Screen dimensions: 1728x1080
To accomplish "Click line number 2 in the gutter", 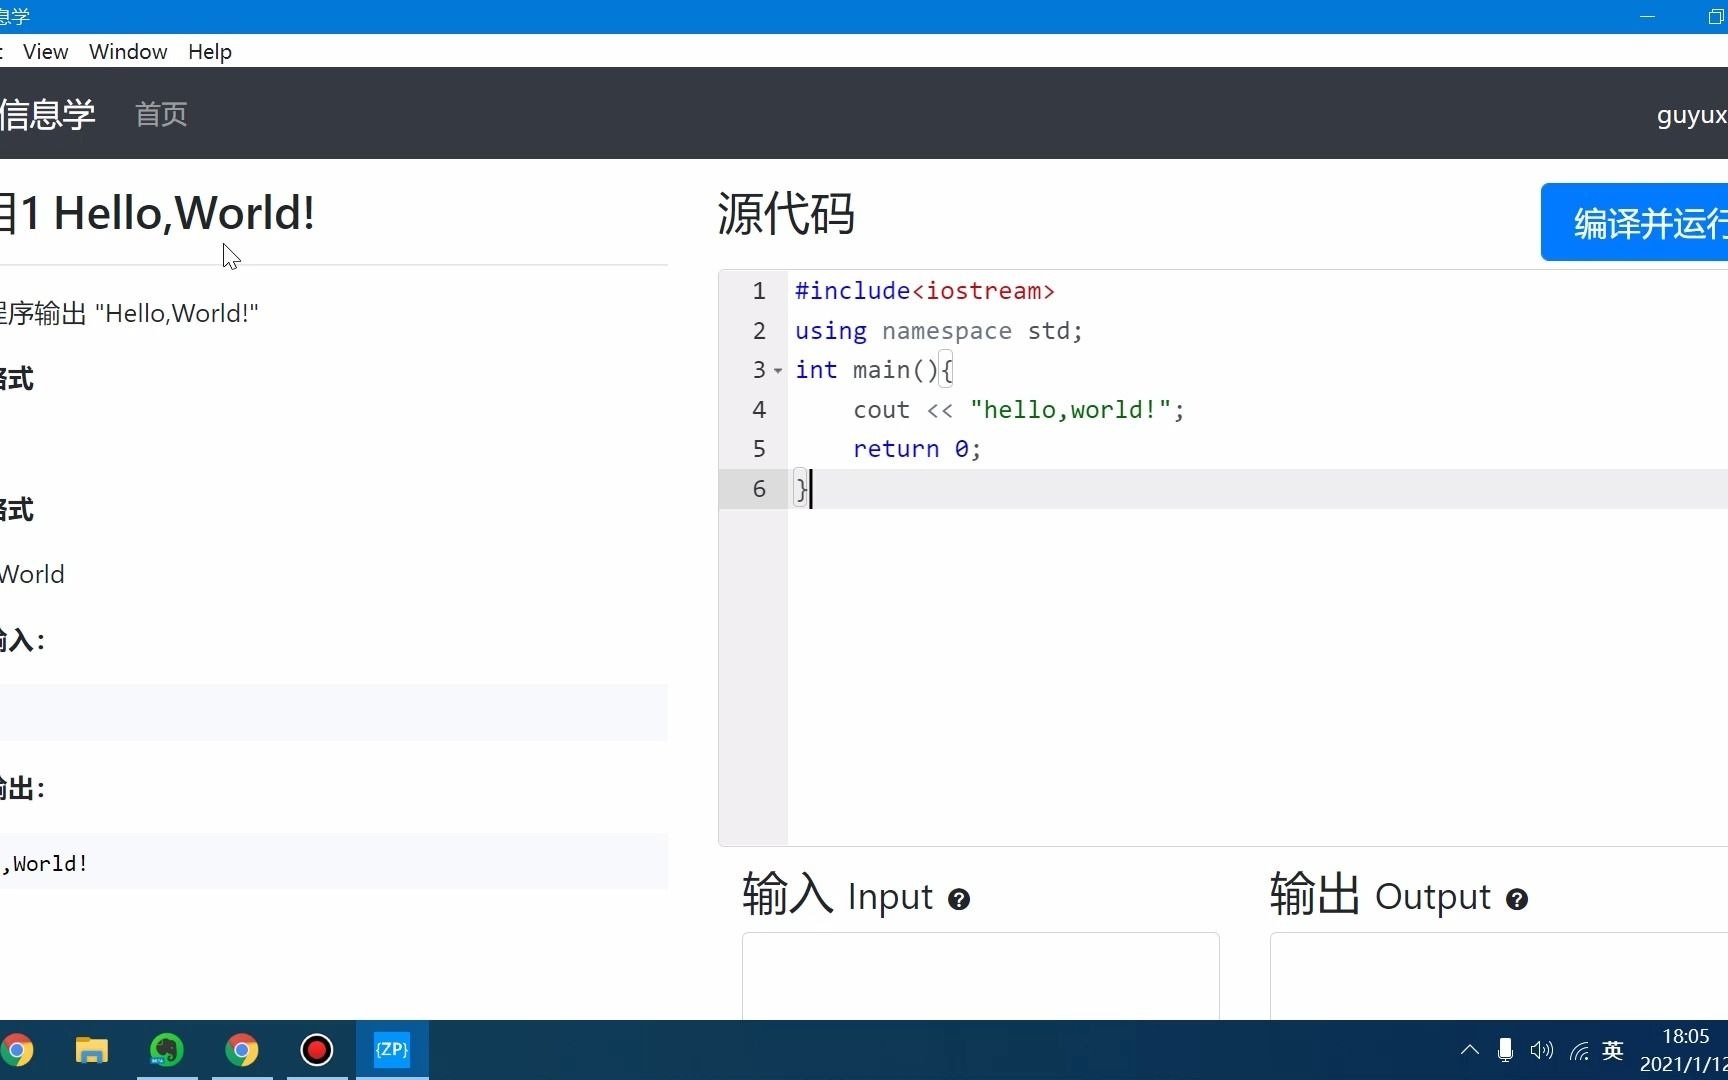I will coord(759,331).
